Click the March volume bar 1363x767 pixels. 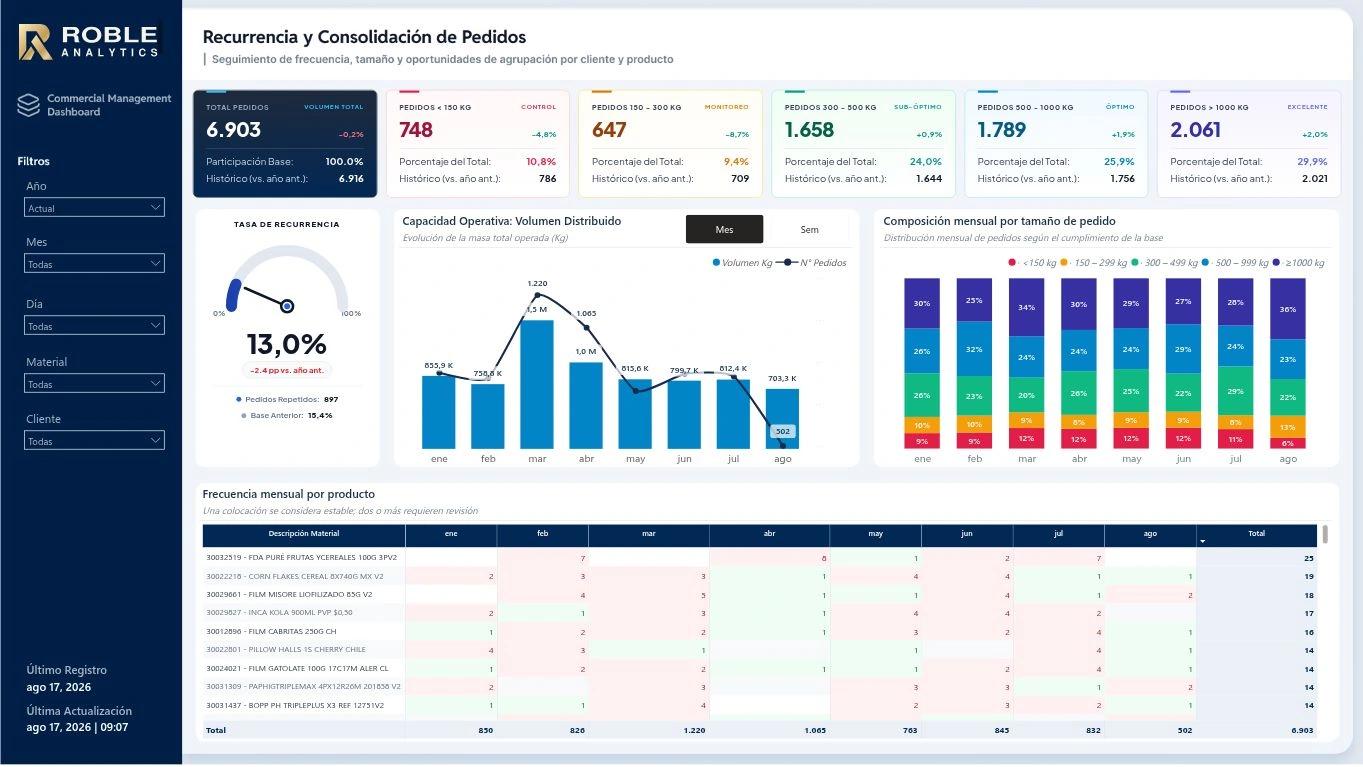pyautogui.click(x=537, y=384)
